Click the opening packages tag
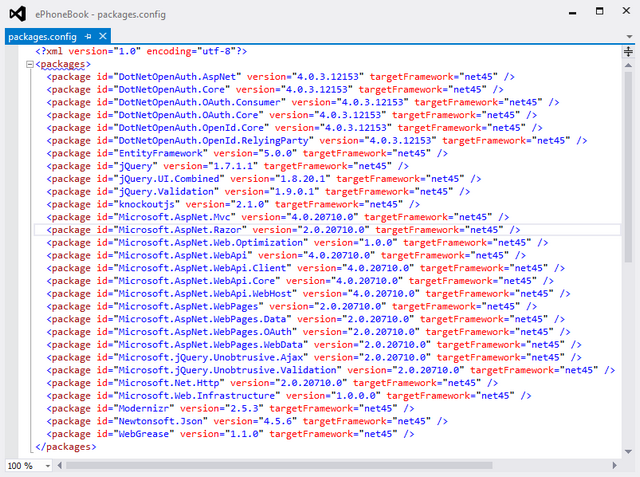 [x=63, y=64]
